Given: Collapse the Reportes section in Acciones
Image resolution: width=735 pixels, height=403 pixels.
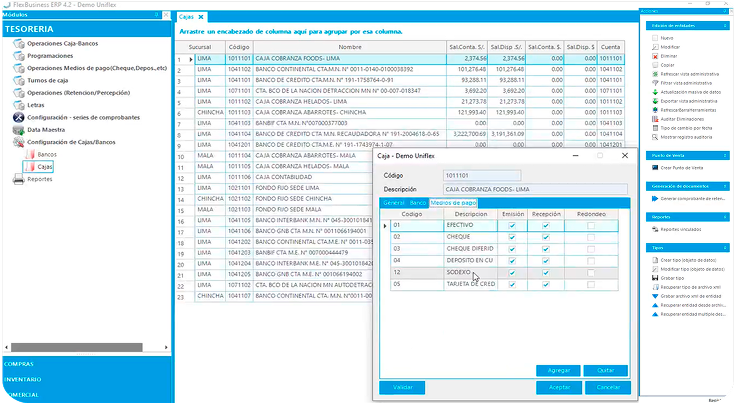Looking at the screenshot, I should pyautogui.click(x=722, y=216).
